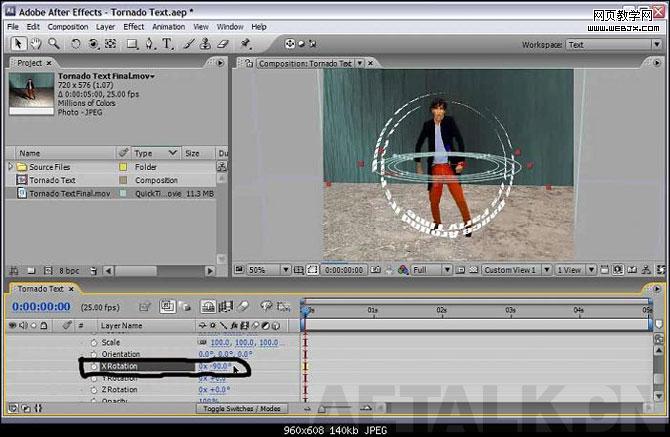Open the 1 View layout dropdown
Screen dimensions: 670x437
tap(575, 270)
